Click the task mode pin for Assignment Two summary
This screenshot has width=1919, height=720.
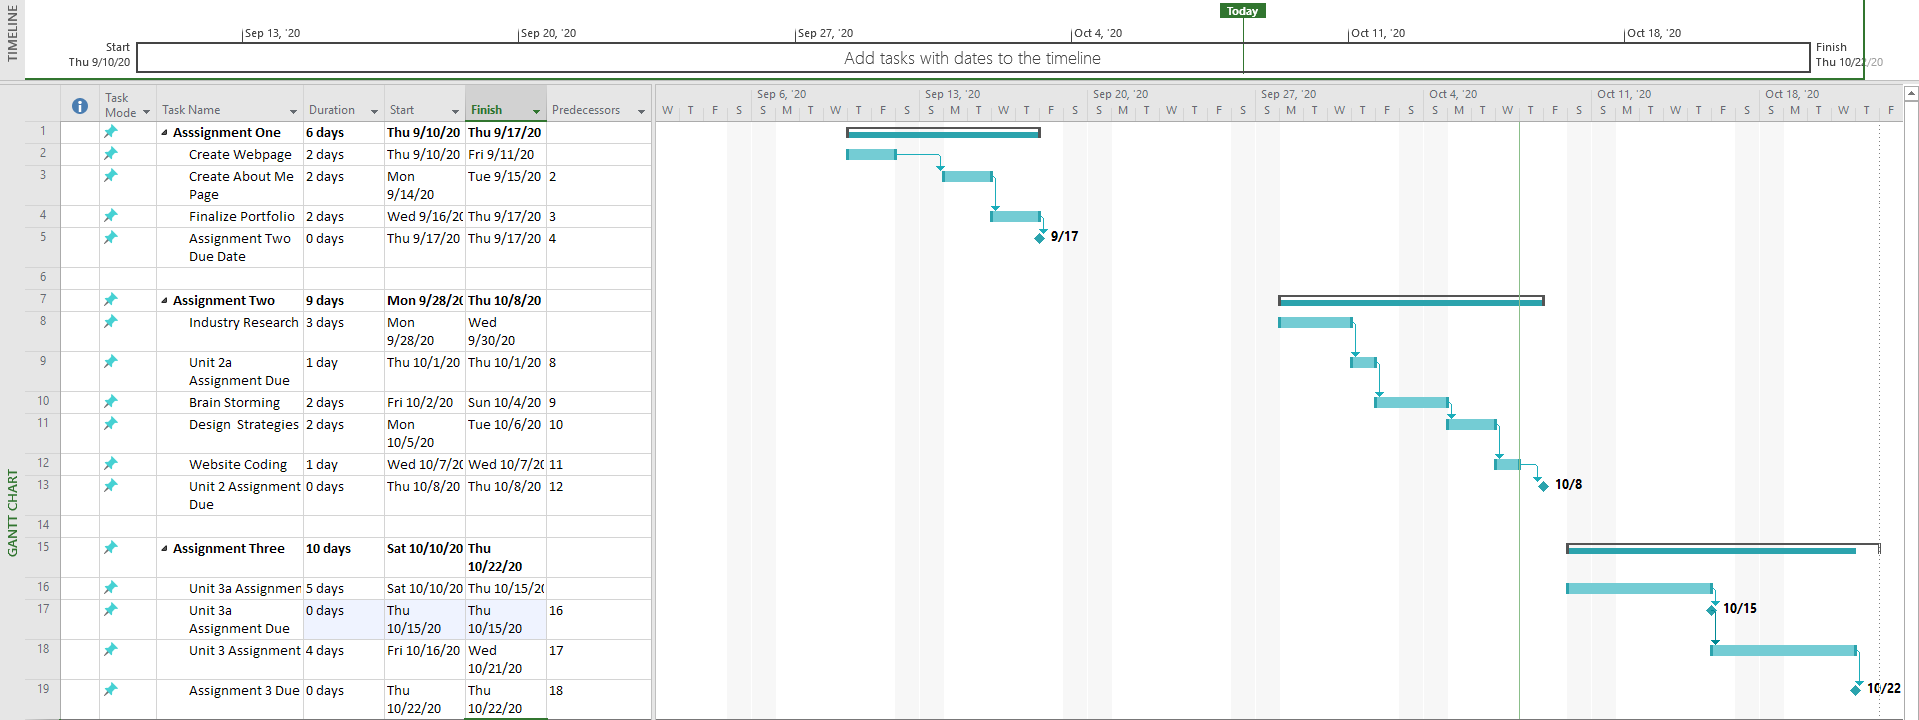coord(111,300)
